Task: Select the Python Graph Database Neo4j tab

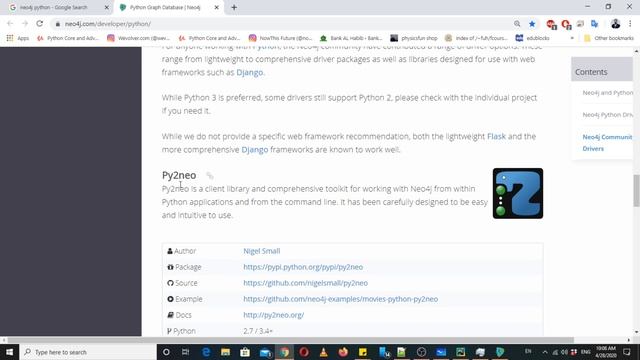Action: pyautogui.click(x=165, y=7)
